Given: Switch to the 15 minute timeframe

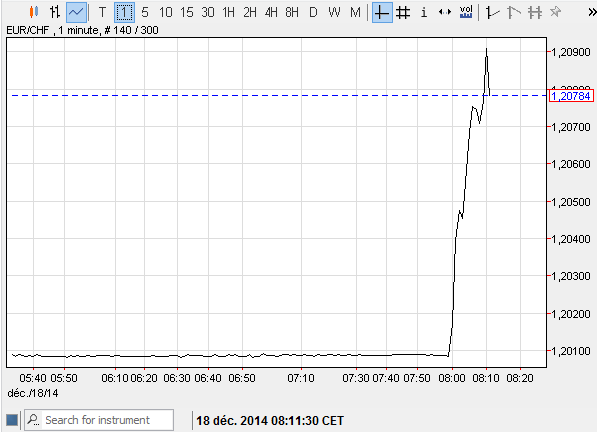Looking at the screenshot, I should point(187,13).
